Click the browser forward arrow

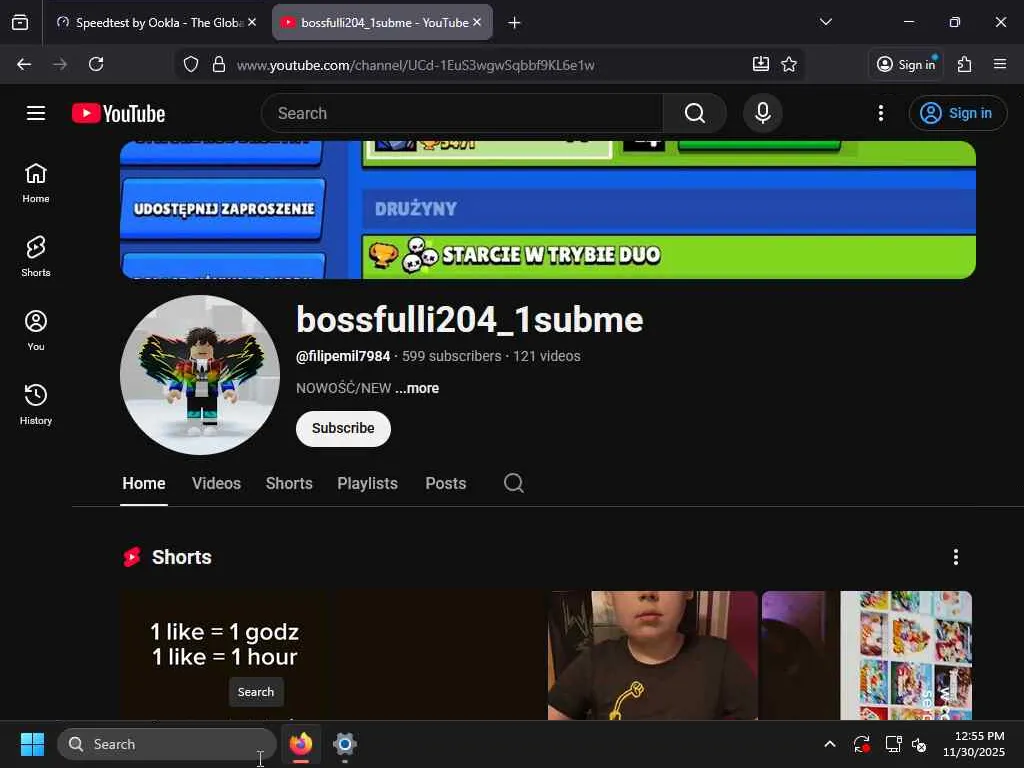pos(60,64)
